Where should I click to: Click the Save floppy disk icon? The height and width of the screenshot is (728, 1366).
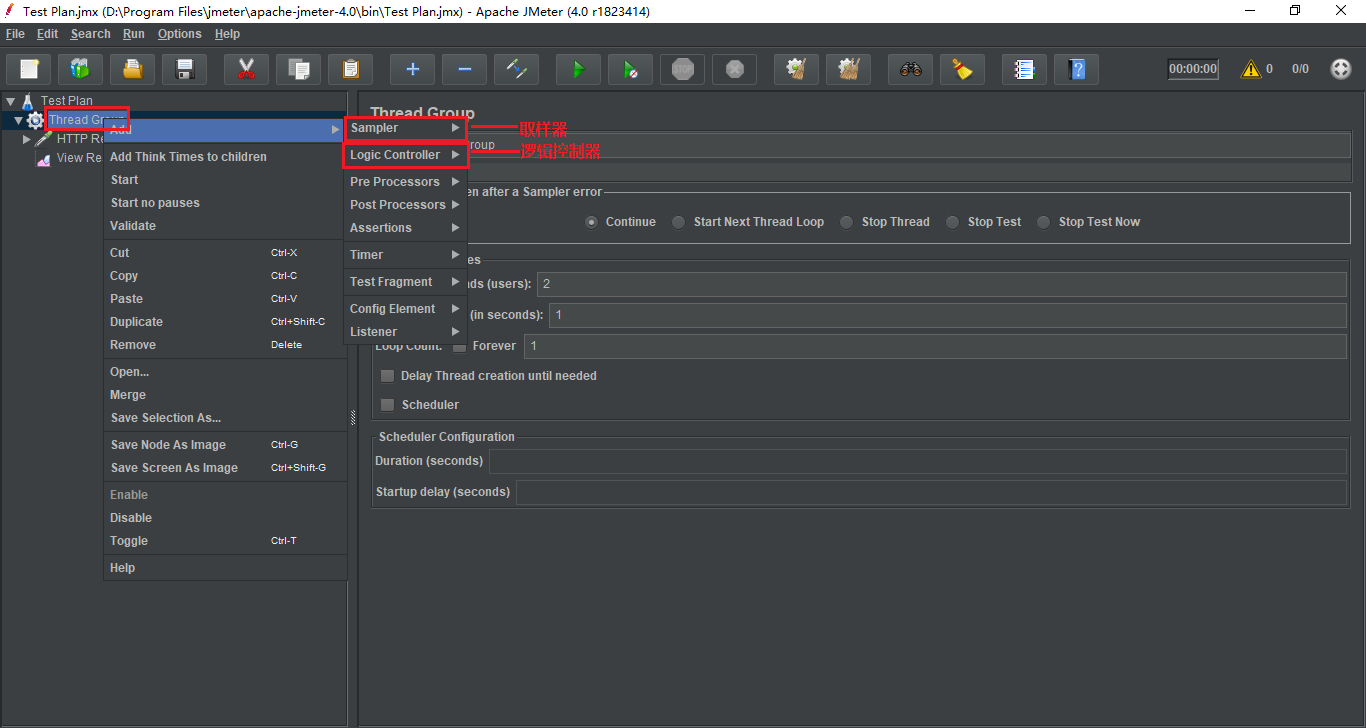pos(184,69)
